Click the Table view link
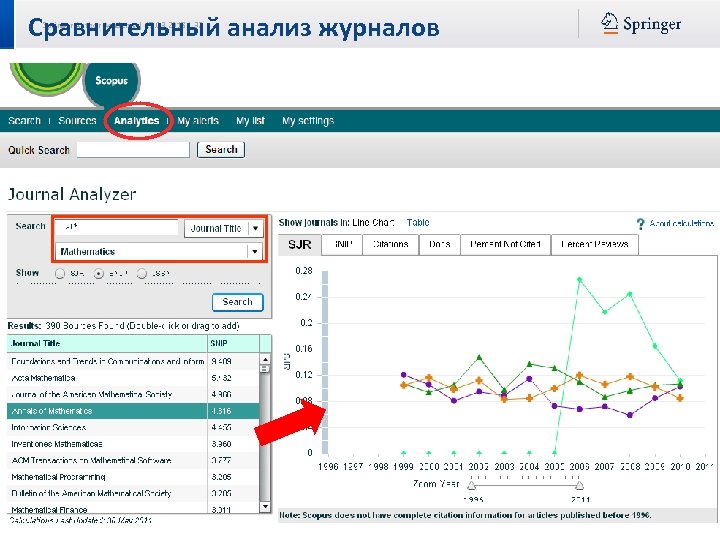 tap(418, 223)
